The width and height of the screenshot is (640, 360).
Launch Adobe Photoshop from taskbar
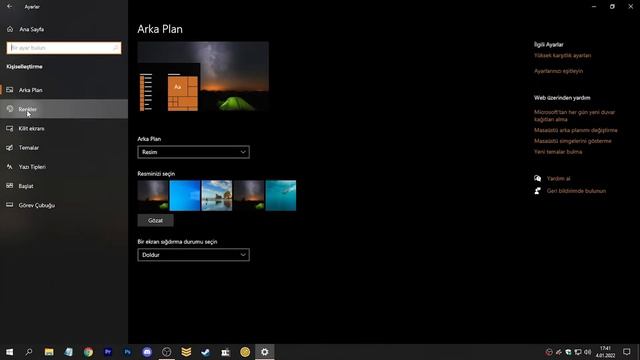pos(127,352)
